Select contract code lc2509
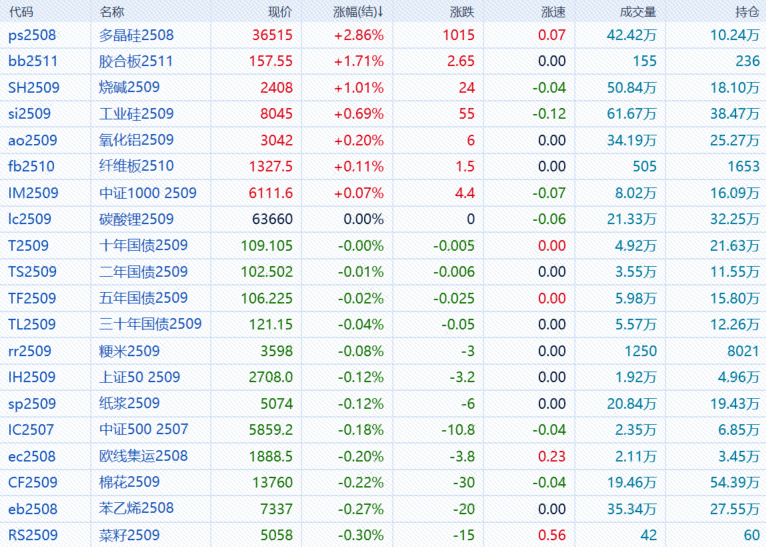Image resolution: width=766 pixels, height=547 pixels. tap(28, 218)
